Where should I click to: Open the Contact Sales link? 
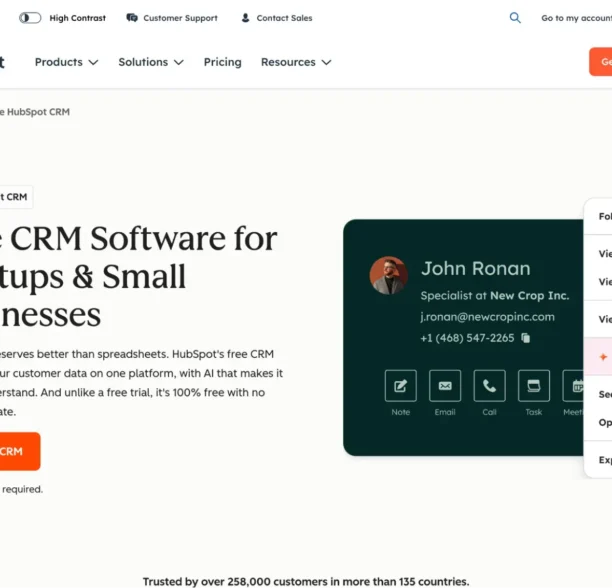pyautogui.click(x=284, y=18)
